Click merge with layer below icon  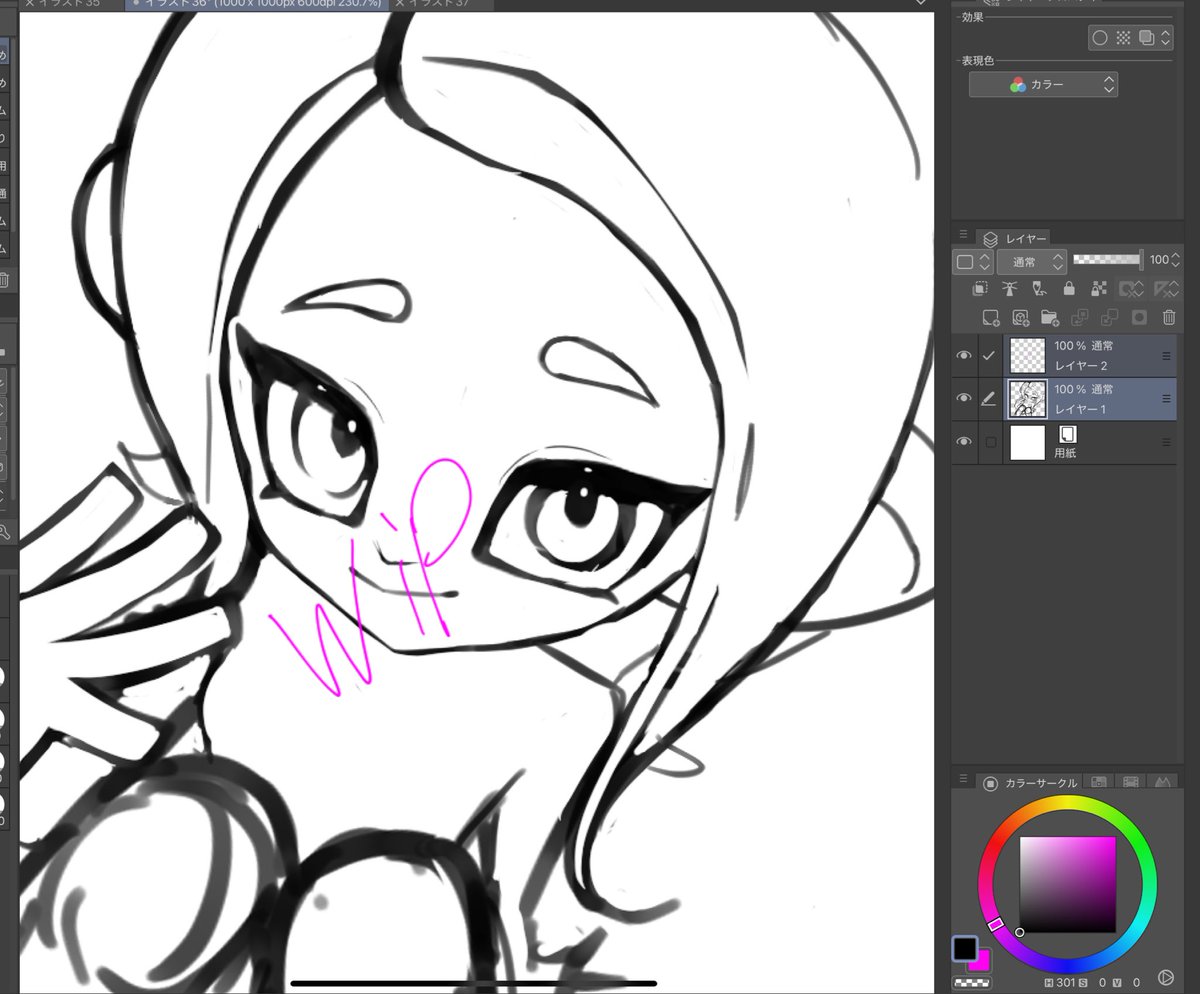point(1109,318)
